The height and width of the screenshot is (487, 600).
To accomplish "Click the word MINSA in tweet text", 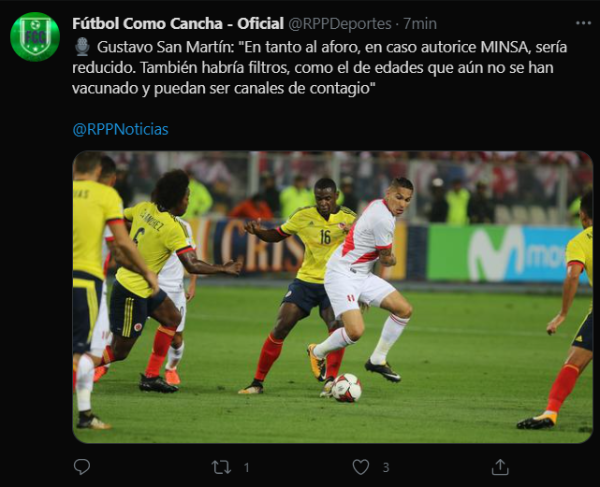I will pyautogui.click(x=505, y=47).
